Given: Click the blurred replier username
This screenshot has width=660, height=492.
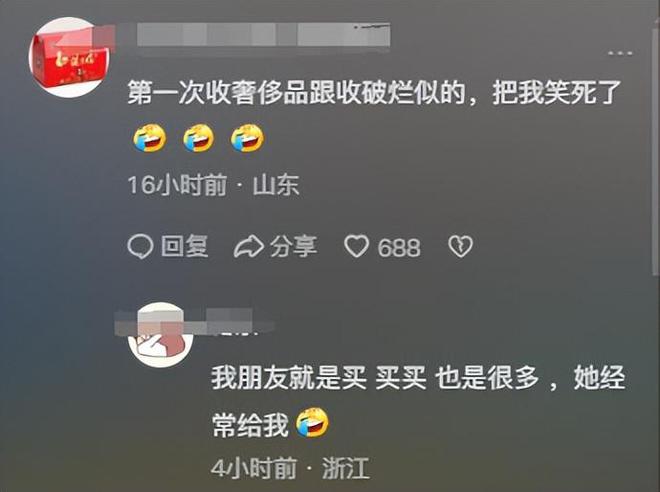Looking at the screenshot, I should [194, 322].
